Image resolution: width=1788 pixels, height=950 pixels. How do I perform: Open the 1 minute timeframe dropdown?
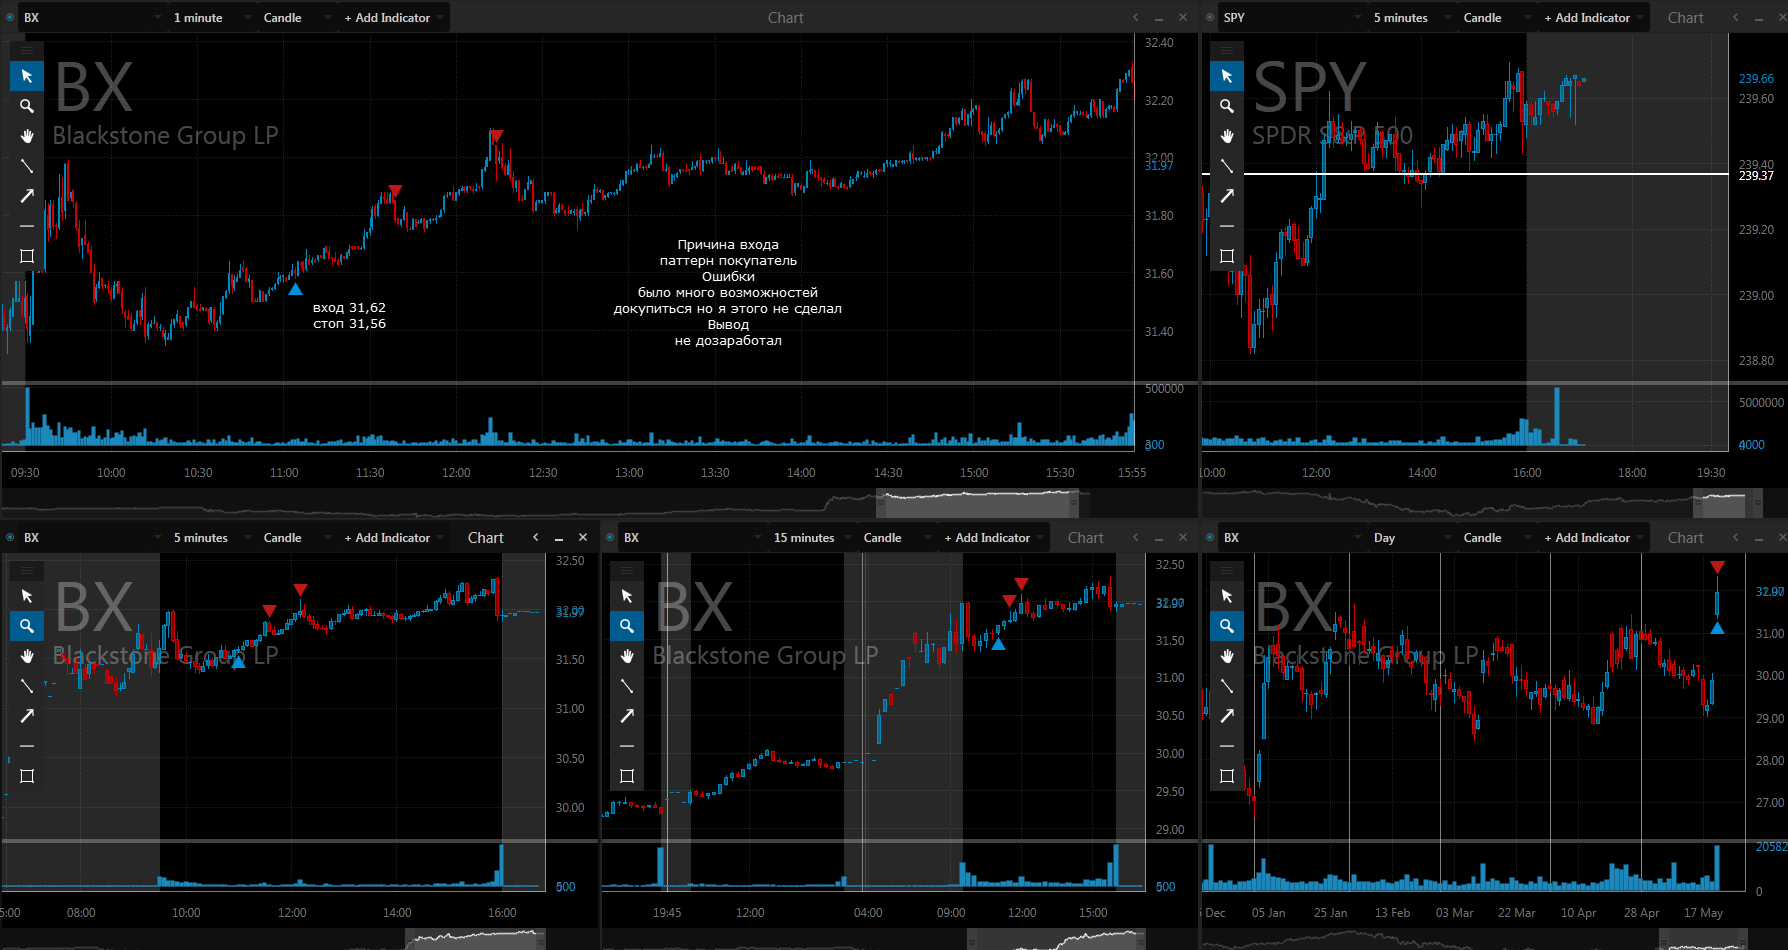(212, 17)
